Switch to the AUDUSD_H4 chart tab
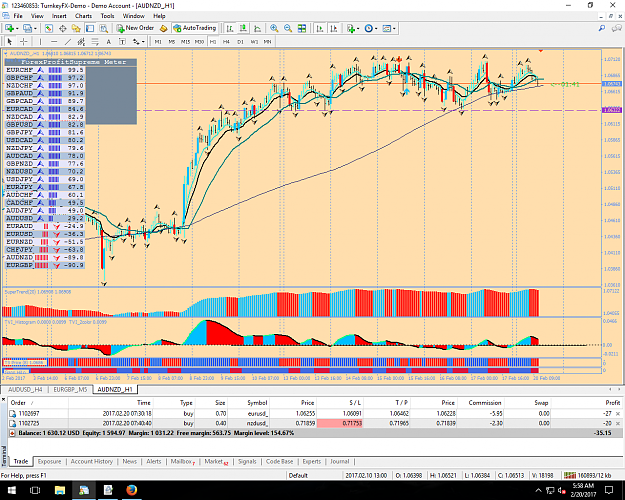This screenshot has width=625, height=500. pyautogui.click(x=25, y=390)
